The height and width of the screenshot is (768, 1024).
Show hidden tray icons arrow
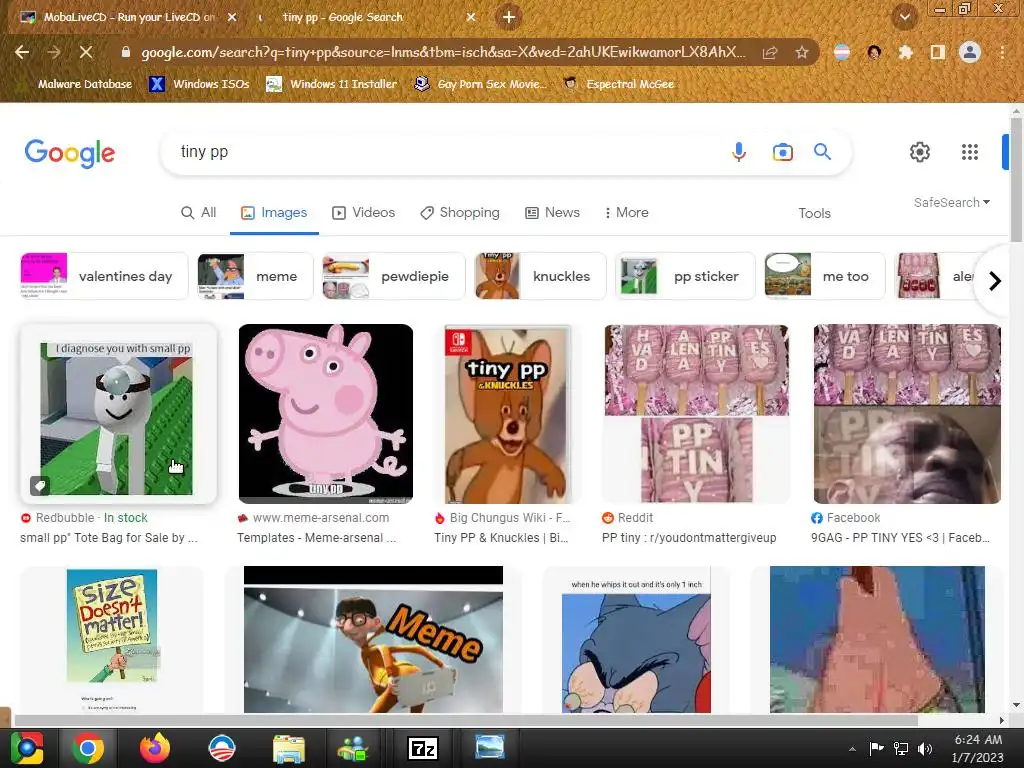point(852,750)
